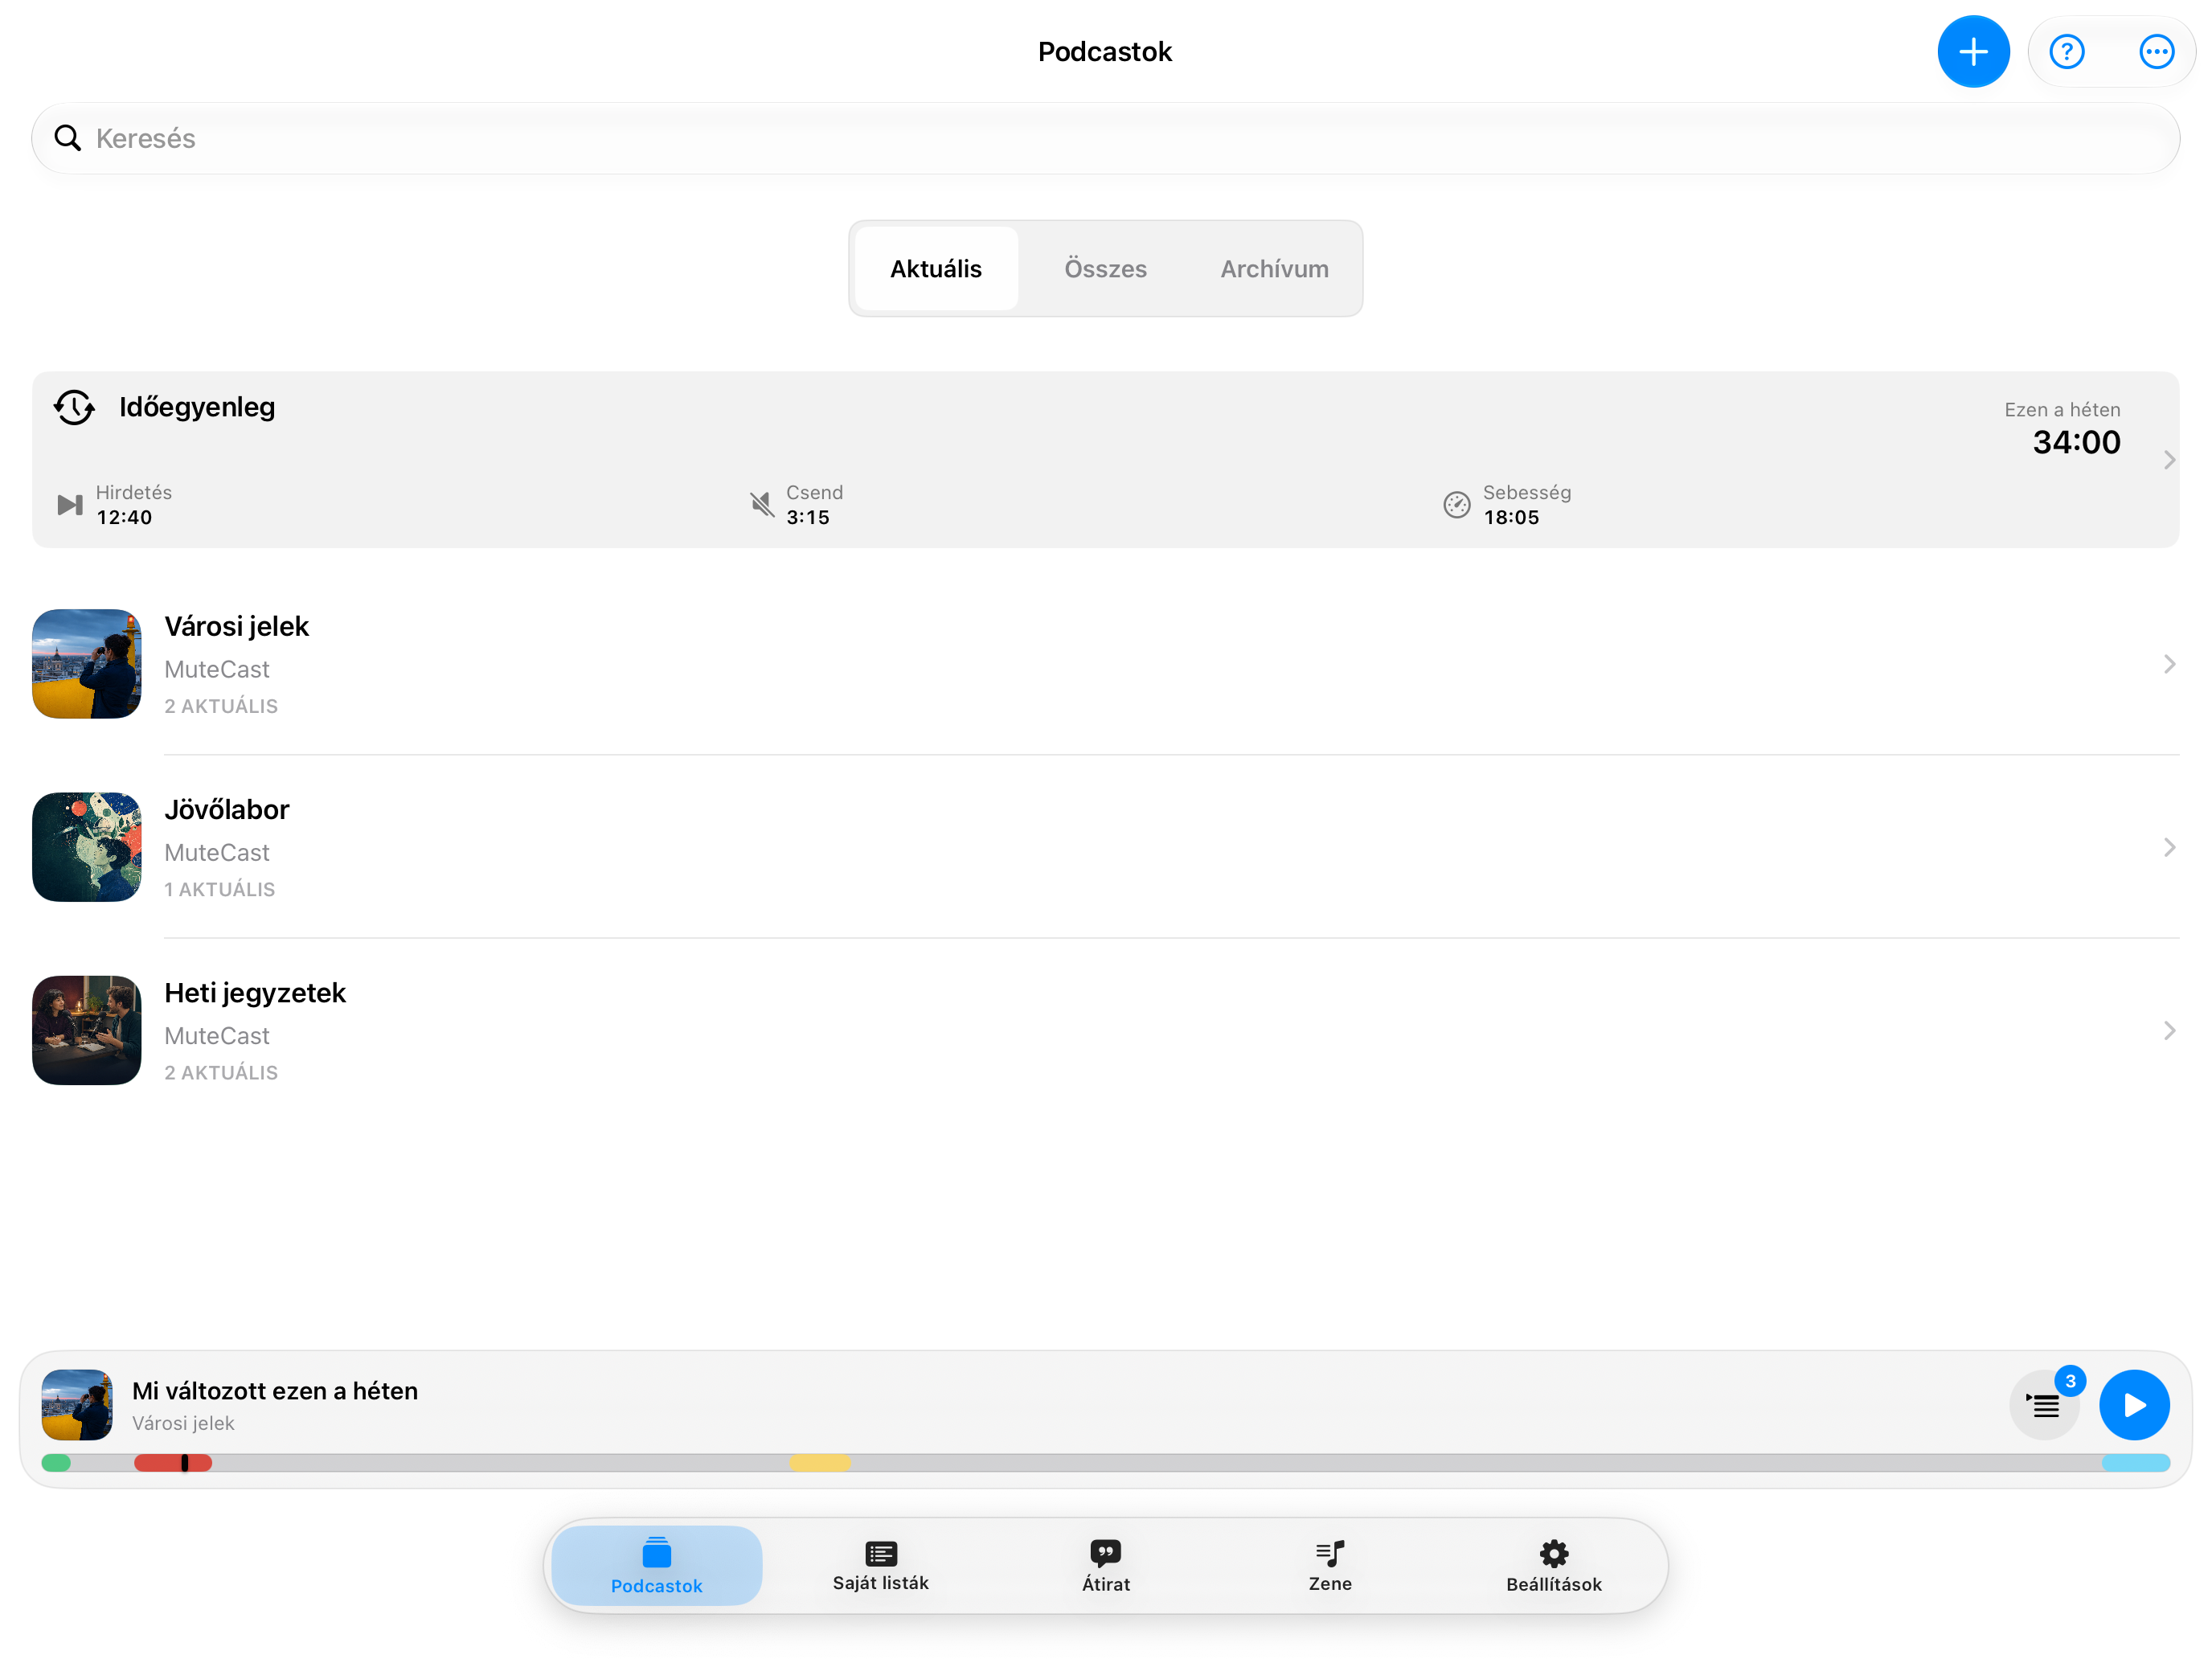Open the Jövőlabor podcast title

(227, 809)
